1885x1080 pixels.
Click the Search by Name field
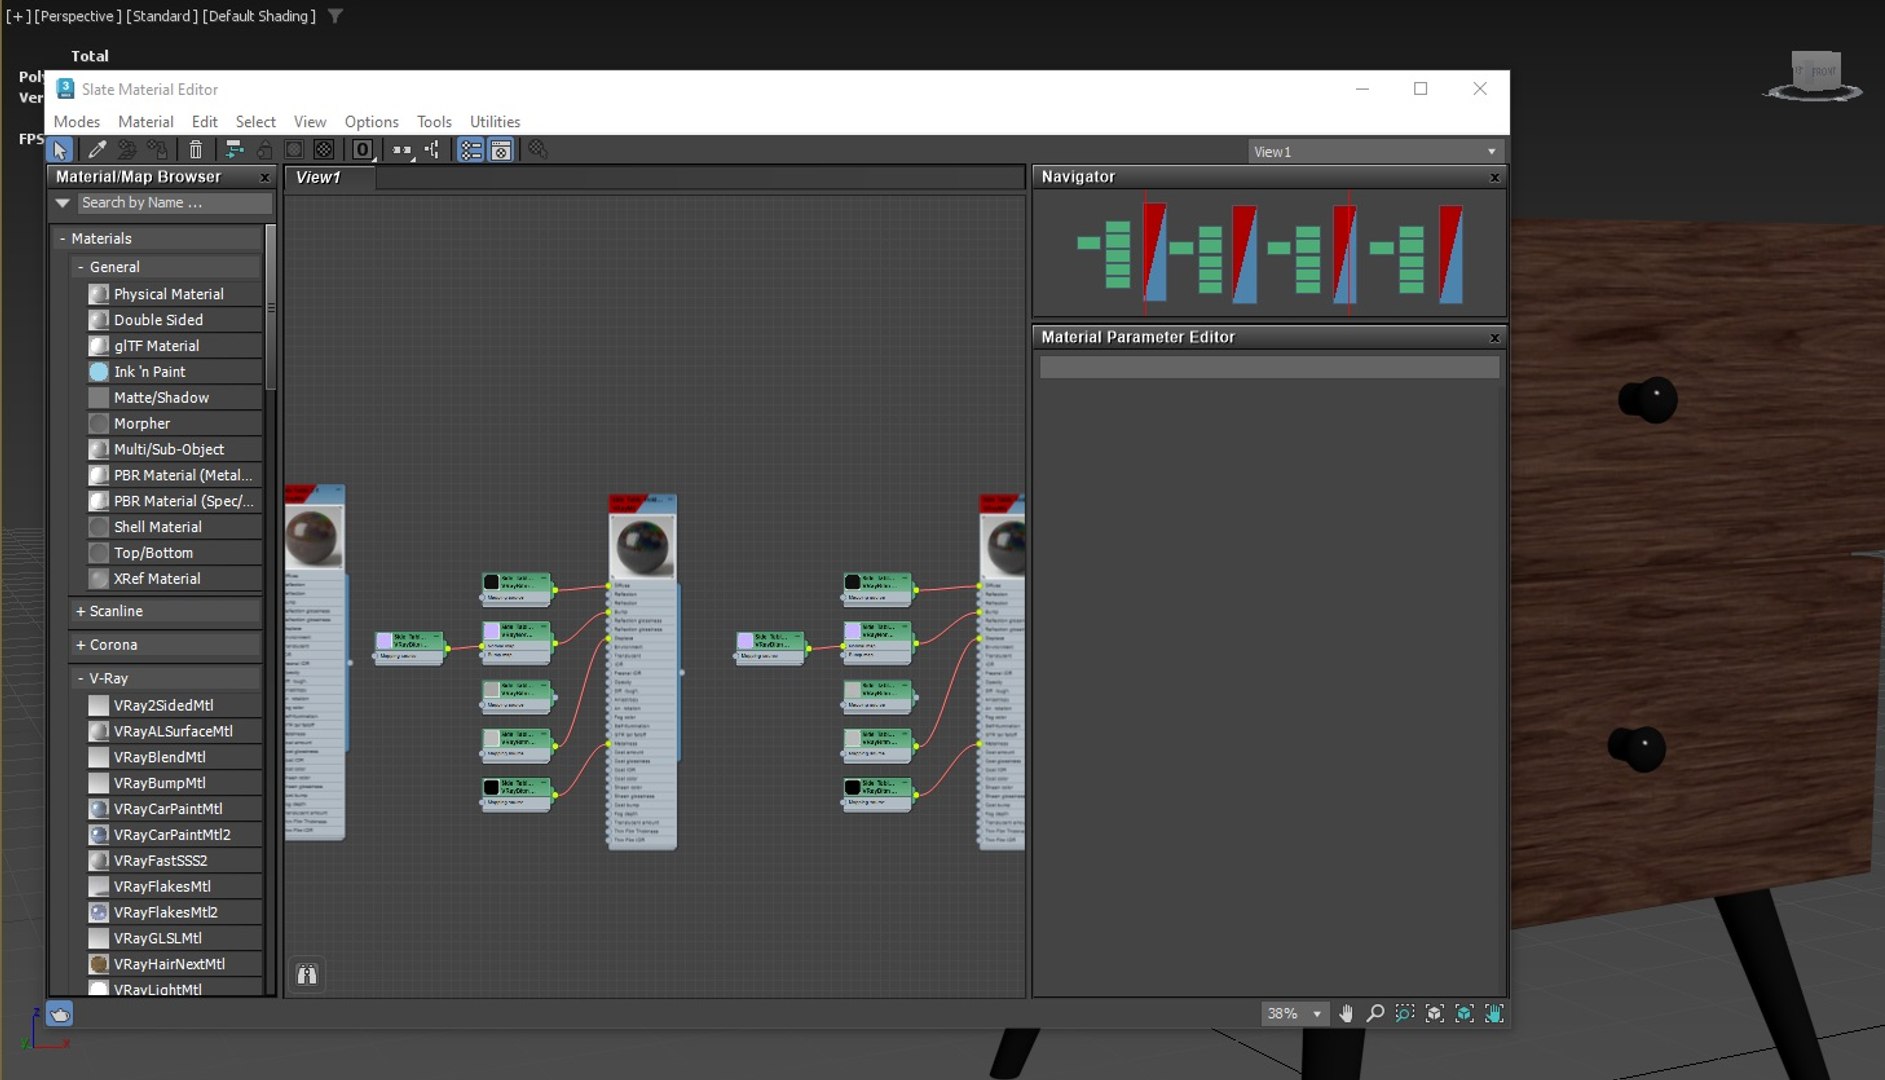point(175,203)
